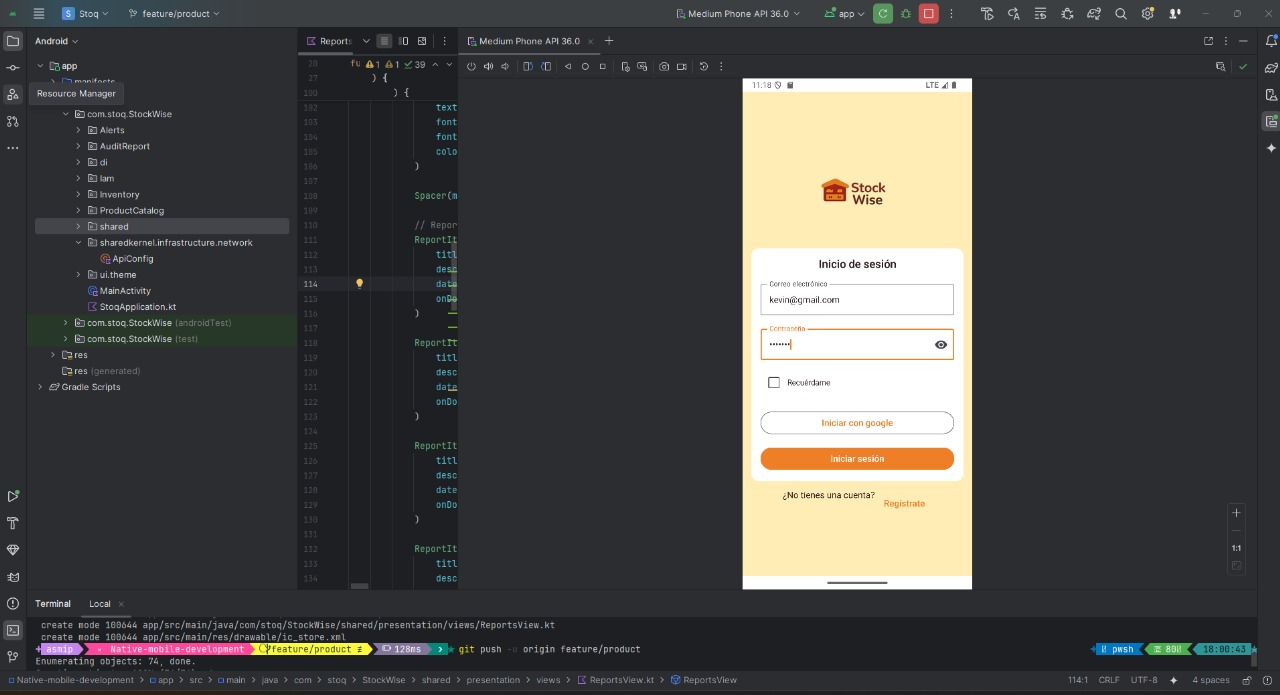The width and height of the screenshot is (1280, 695).
Task: Expand the Alerts package
Action: 79,130
